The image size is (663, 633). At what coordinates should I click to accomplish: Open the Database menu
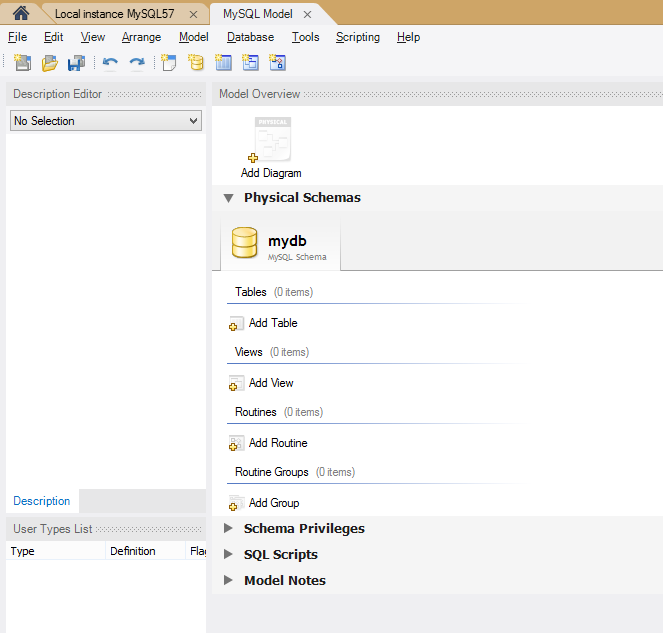point(250,37)
